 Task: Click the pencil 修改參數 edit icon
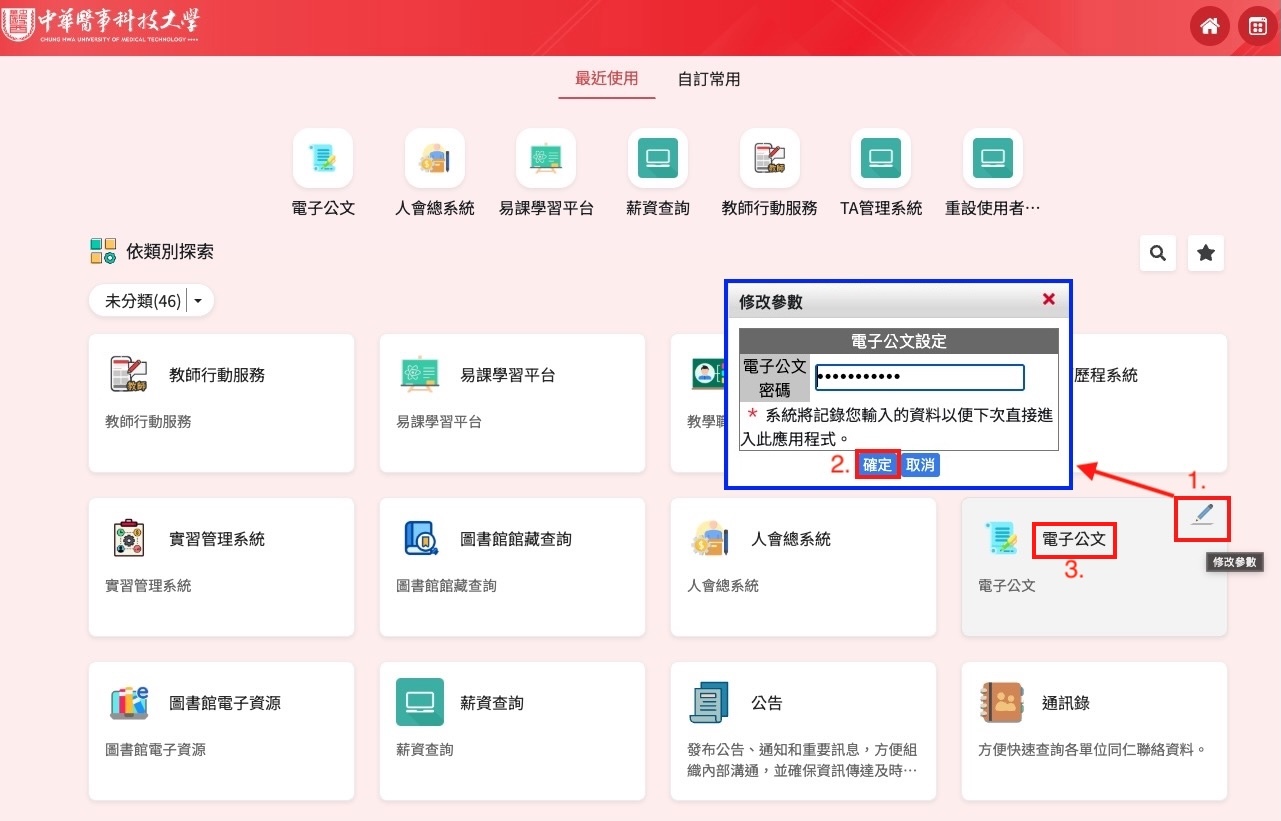1201,517
